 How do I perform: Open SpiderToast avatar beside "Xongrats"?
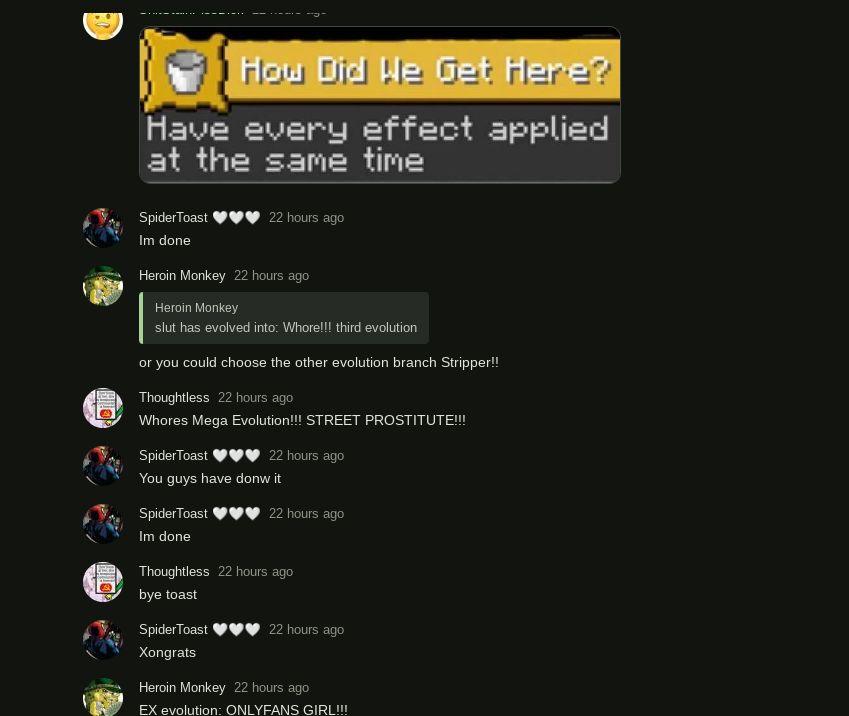(103, 640)
